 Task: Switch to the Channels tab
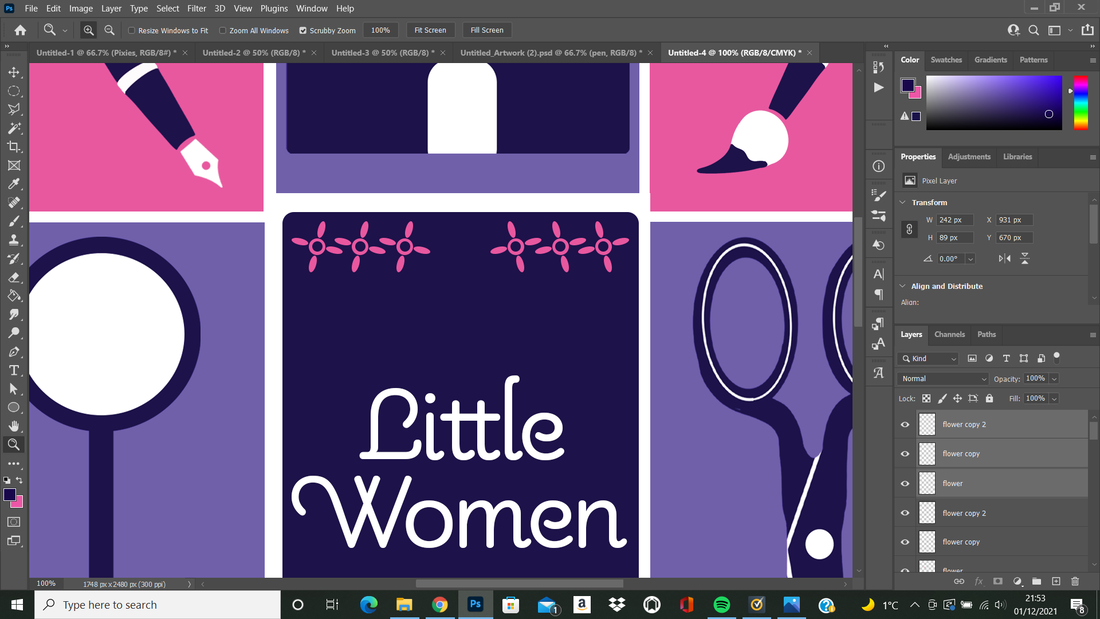click(949, 335)
